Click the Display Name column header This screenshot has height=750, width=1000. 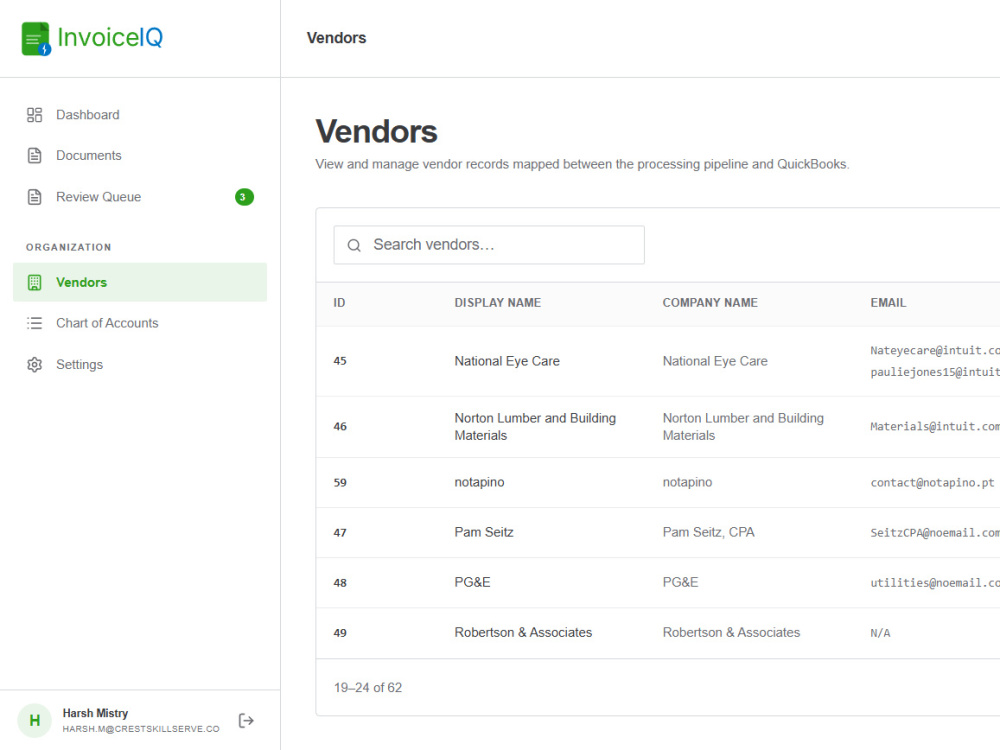497,303
